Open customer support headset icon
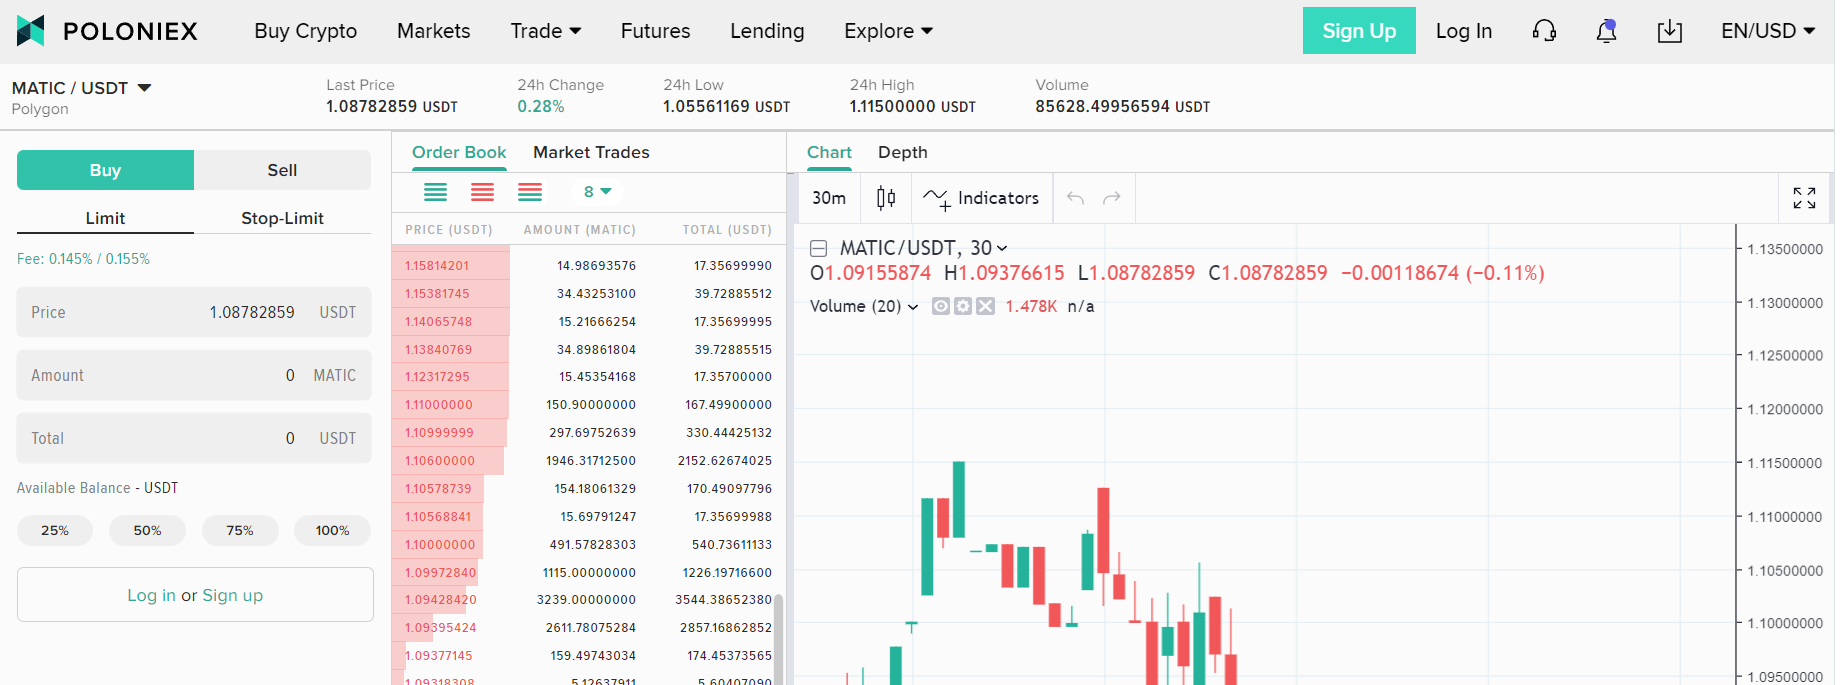The image size is (1840, 685). (x=1544, y=31)
